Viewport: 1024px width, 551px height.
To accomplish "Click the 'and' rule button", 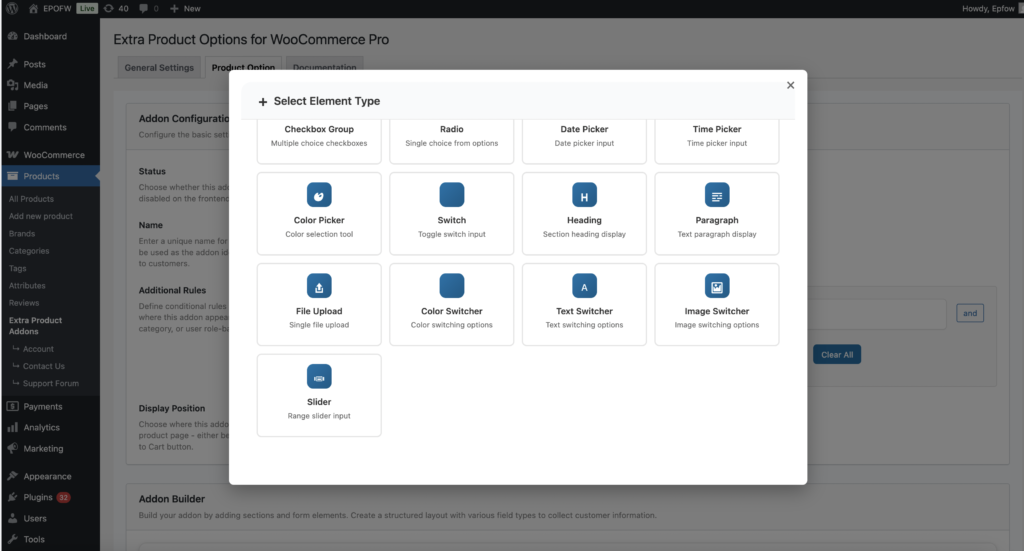I will pyautogui.click(x=969, y=313).
